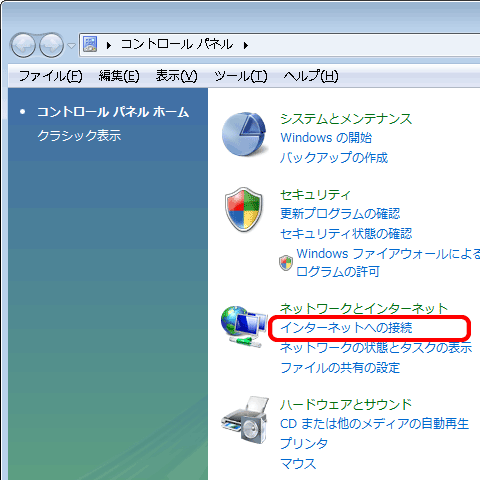Viewport: 480px width, 480px height.
Task: Expand the arrow after コントロール パネル in address bar
Action: [x=246, y=45]
